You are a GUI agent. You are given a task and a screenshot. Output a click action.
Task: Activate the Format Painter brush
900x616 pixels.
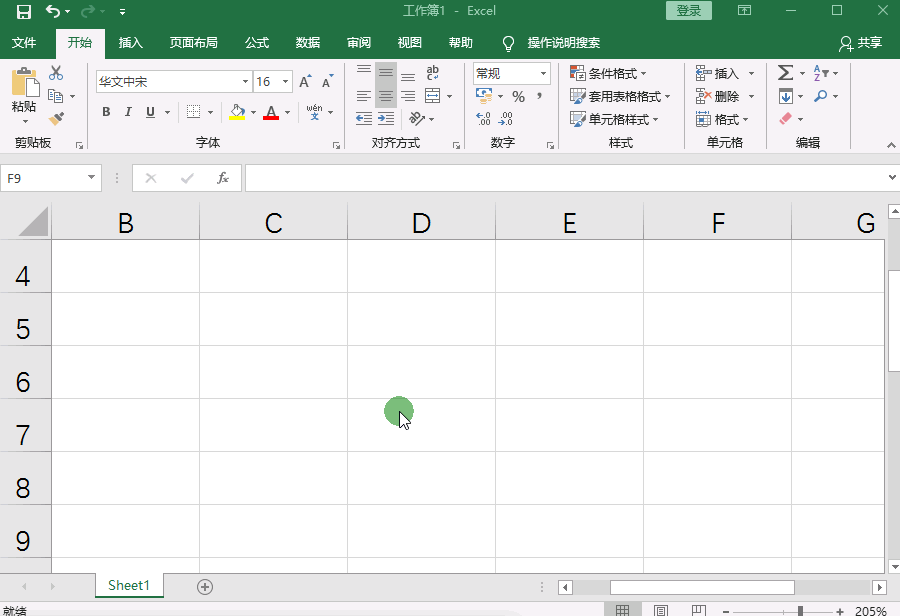[x=56, y=119]
